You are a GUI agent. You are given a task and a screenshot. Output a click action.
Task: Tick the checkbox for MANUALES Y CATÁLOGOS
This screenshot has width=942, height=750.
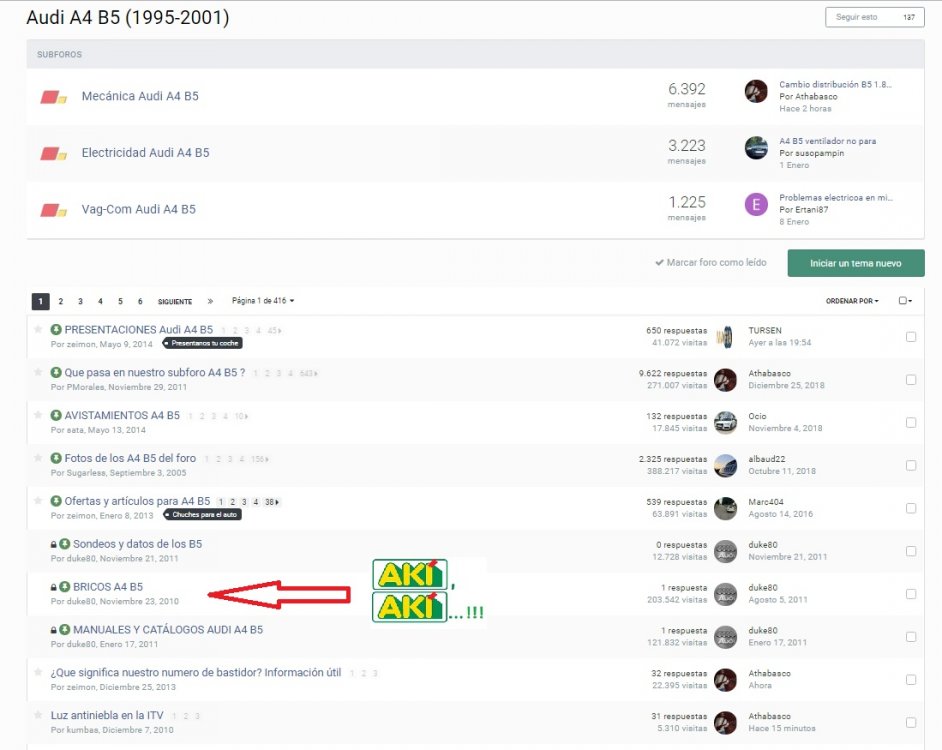click(911, 636)
